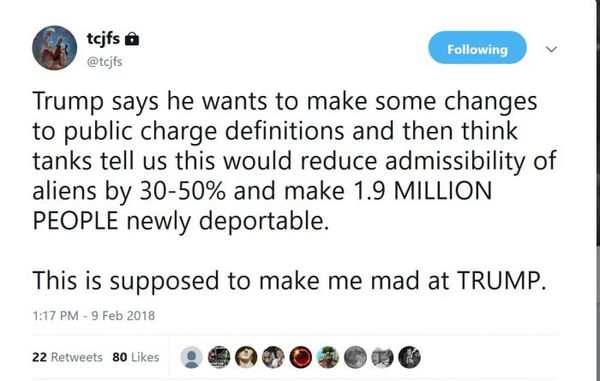Visit the @tcjfs handle link

[105, 62]
